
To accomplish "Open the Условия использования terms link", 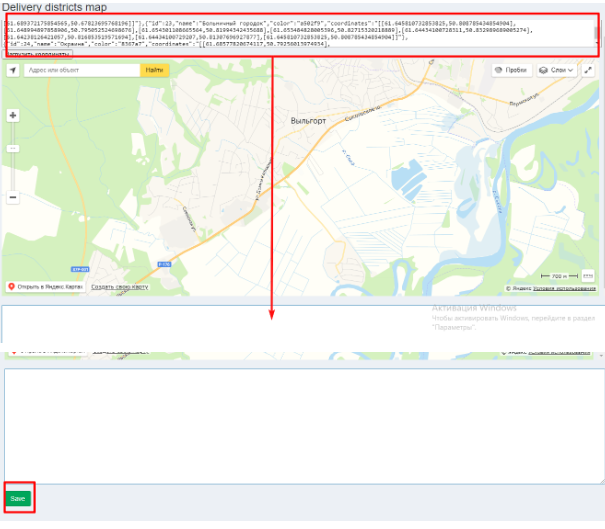I will click(564, 288).
